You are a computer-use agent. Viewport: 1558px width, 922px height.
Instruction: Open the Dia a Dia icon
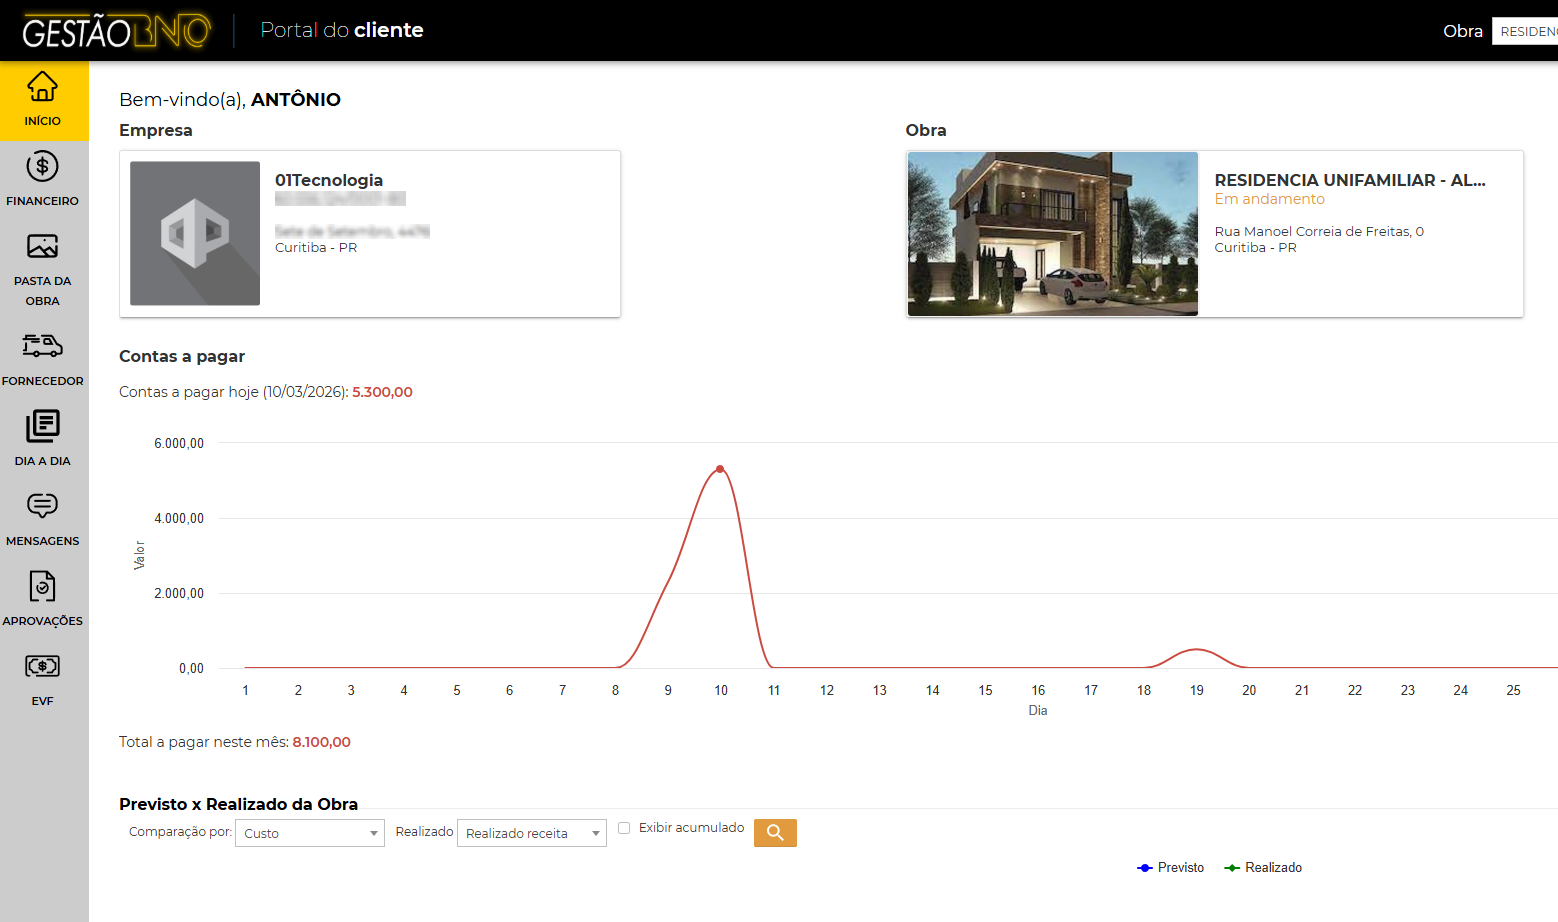click(43, 427)
